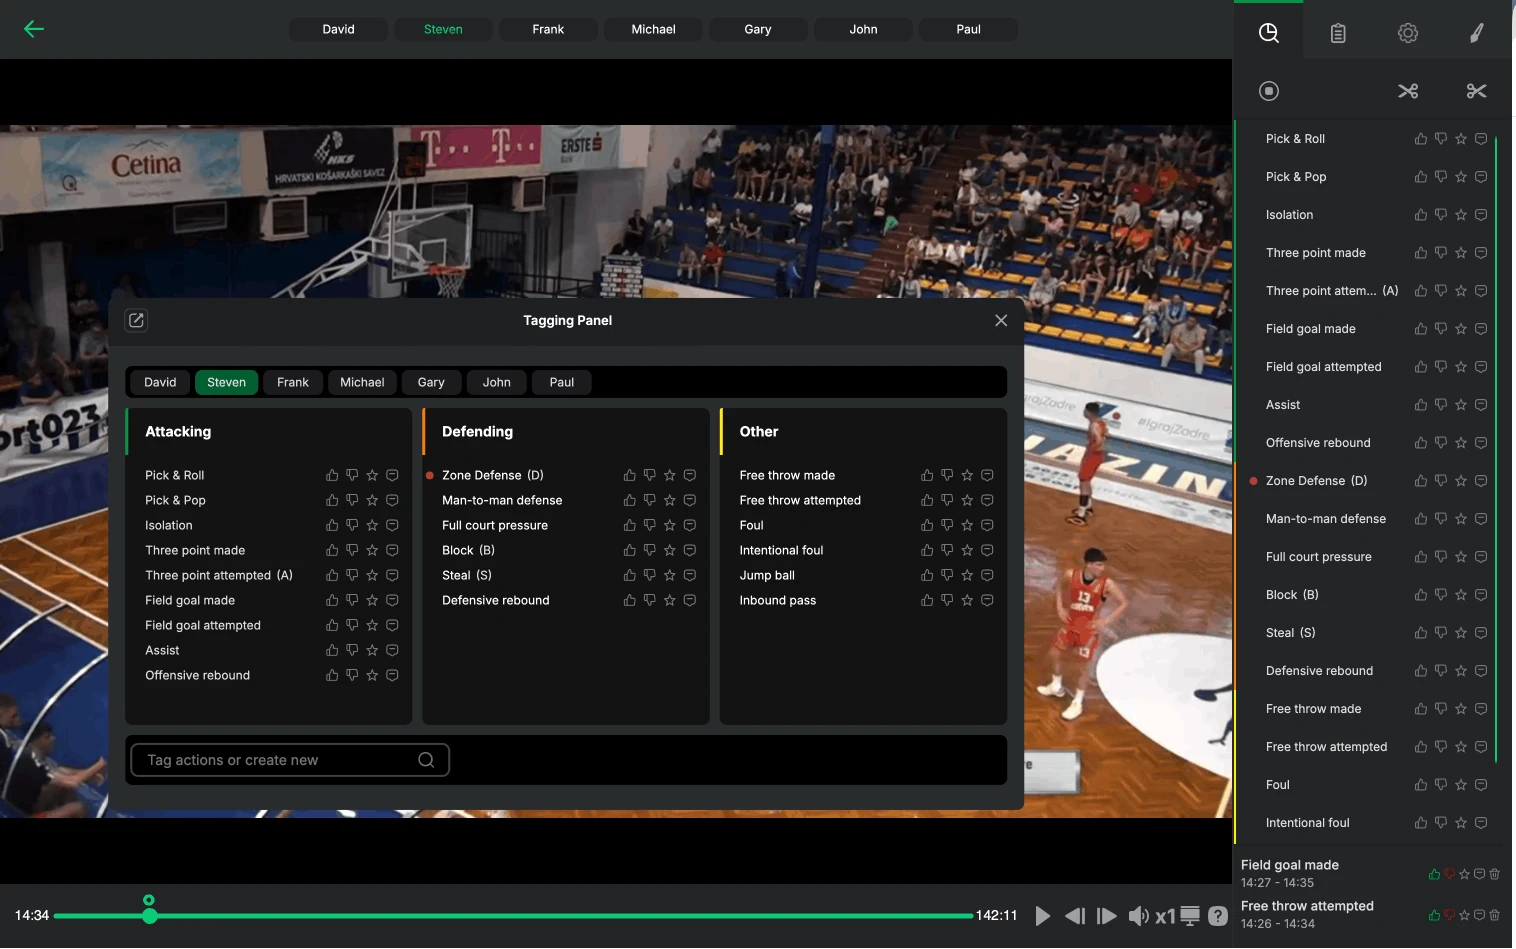The width and height of the screenshot is (1516, 949).
Task: Open the settings gear in right panel
Action: [1408, 33]
